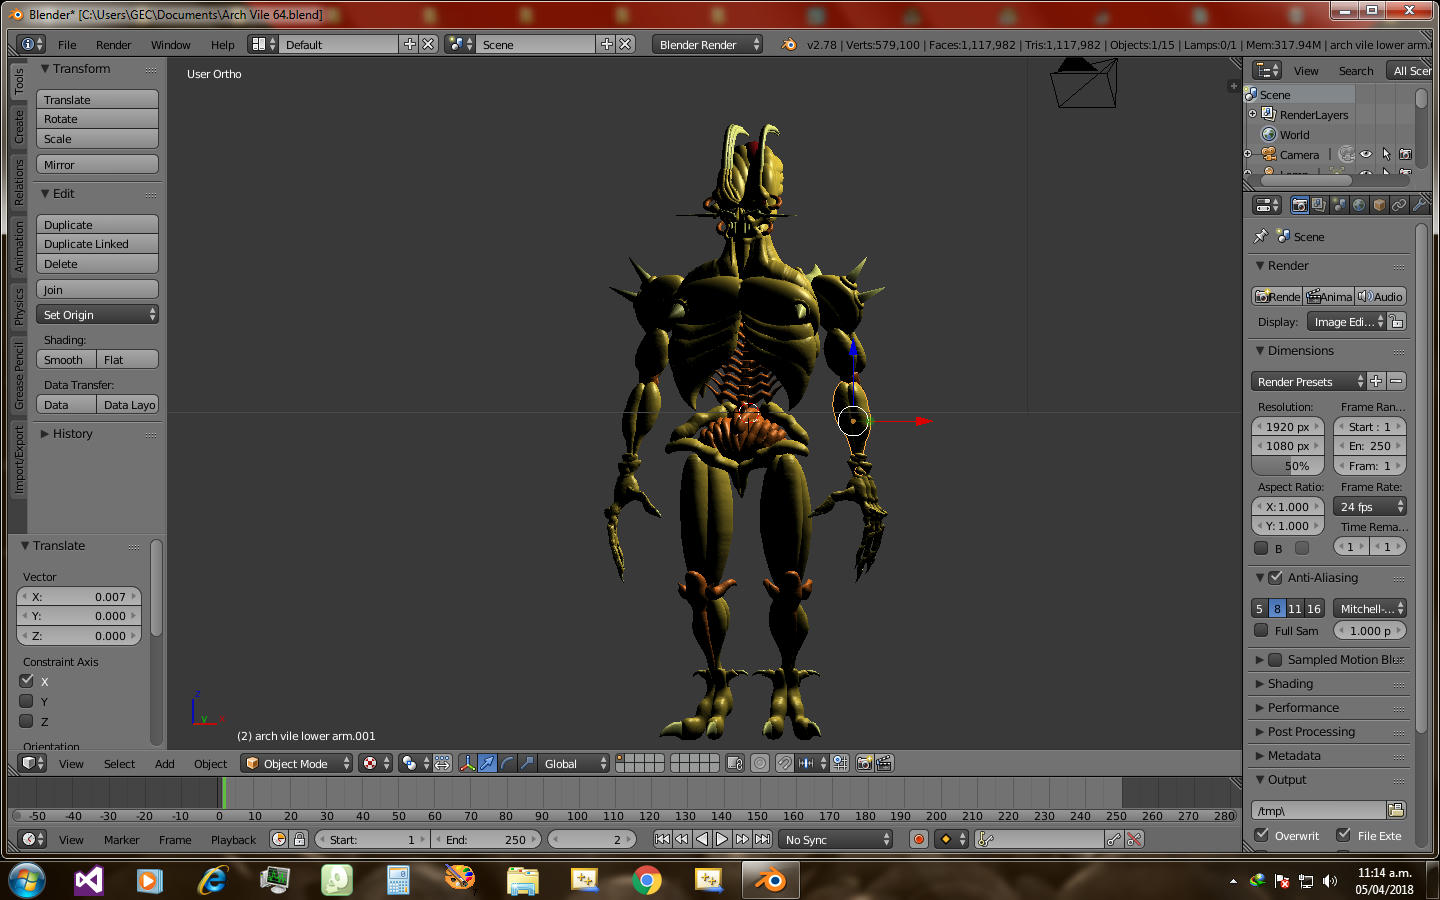The height and width of the screenshot is (900, 1440).
Task: Click the lock layers to scene icon
Action: pyautogui.click(x=735, y=763)
